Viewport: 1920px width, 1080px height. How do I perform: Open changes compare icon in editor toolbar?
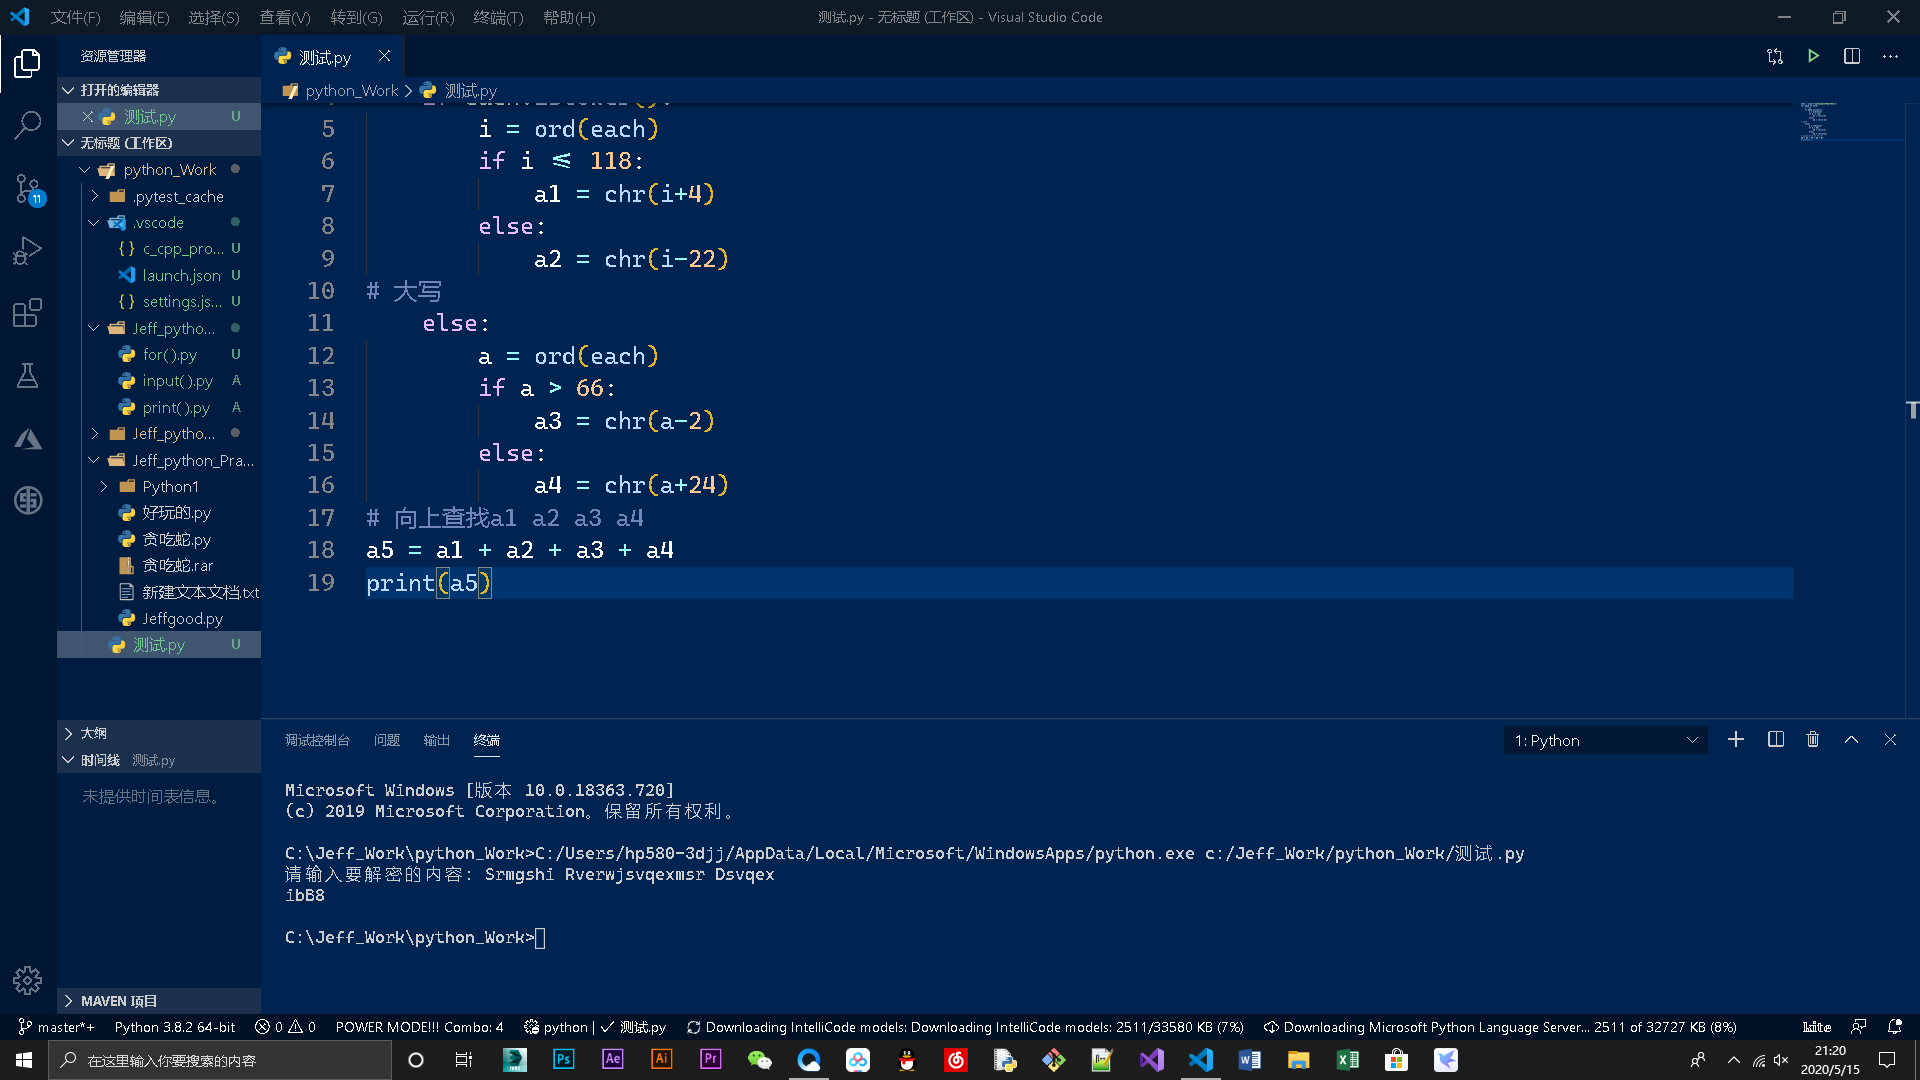coord(1775,56)
